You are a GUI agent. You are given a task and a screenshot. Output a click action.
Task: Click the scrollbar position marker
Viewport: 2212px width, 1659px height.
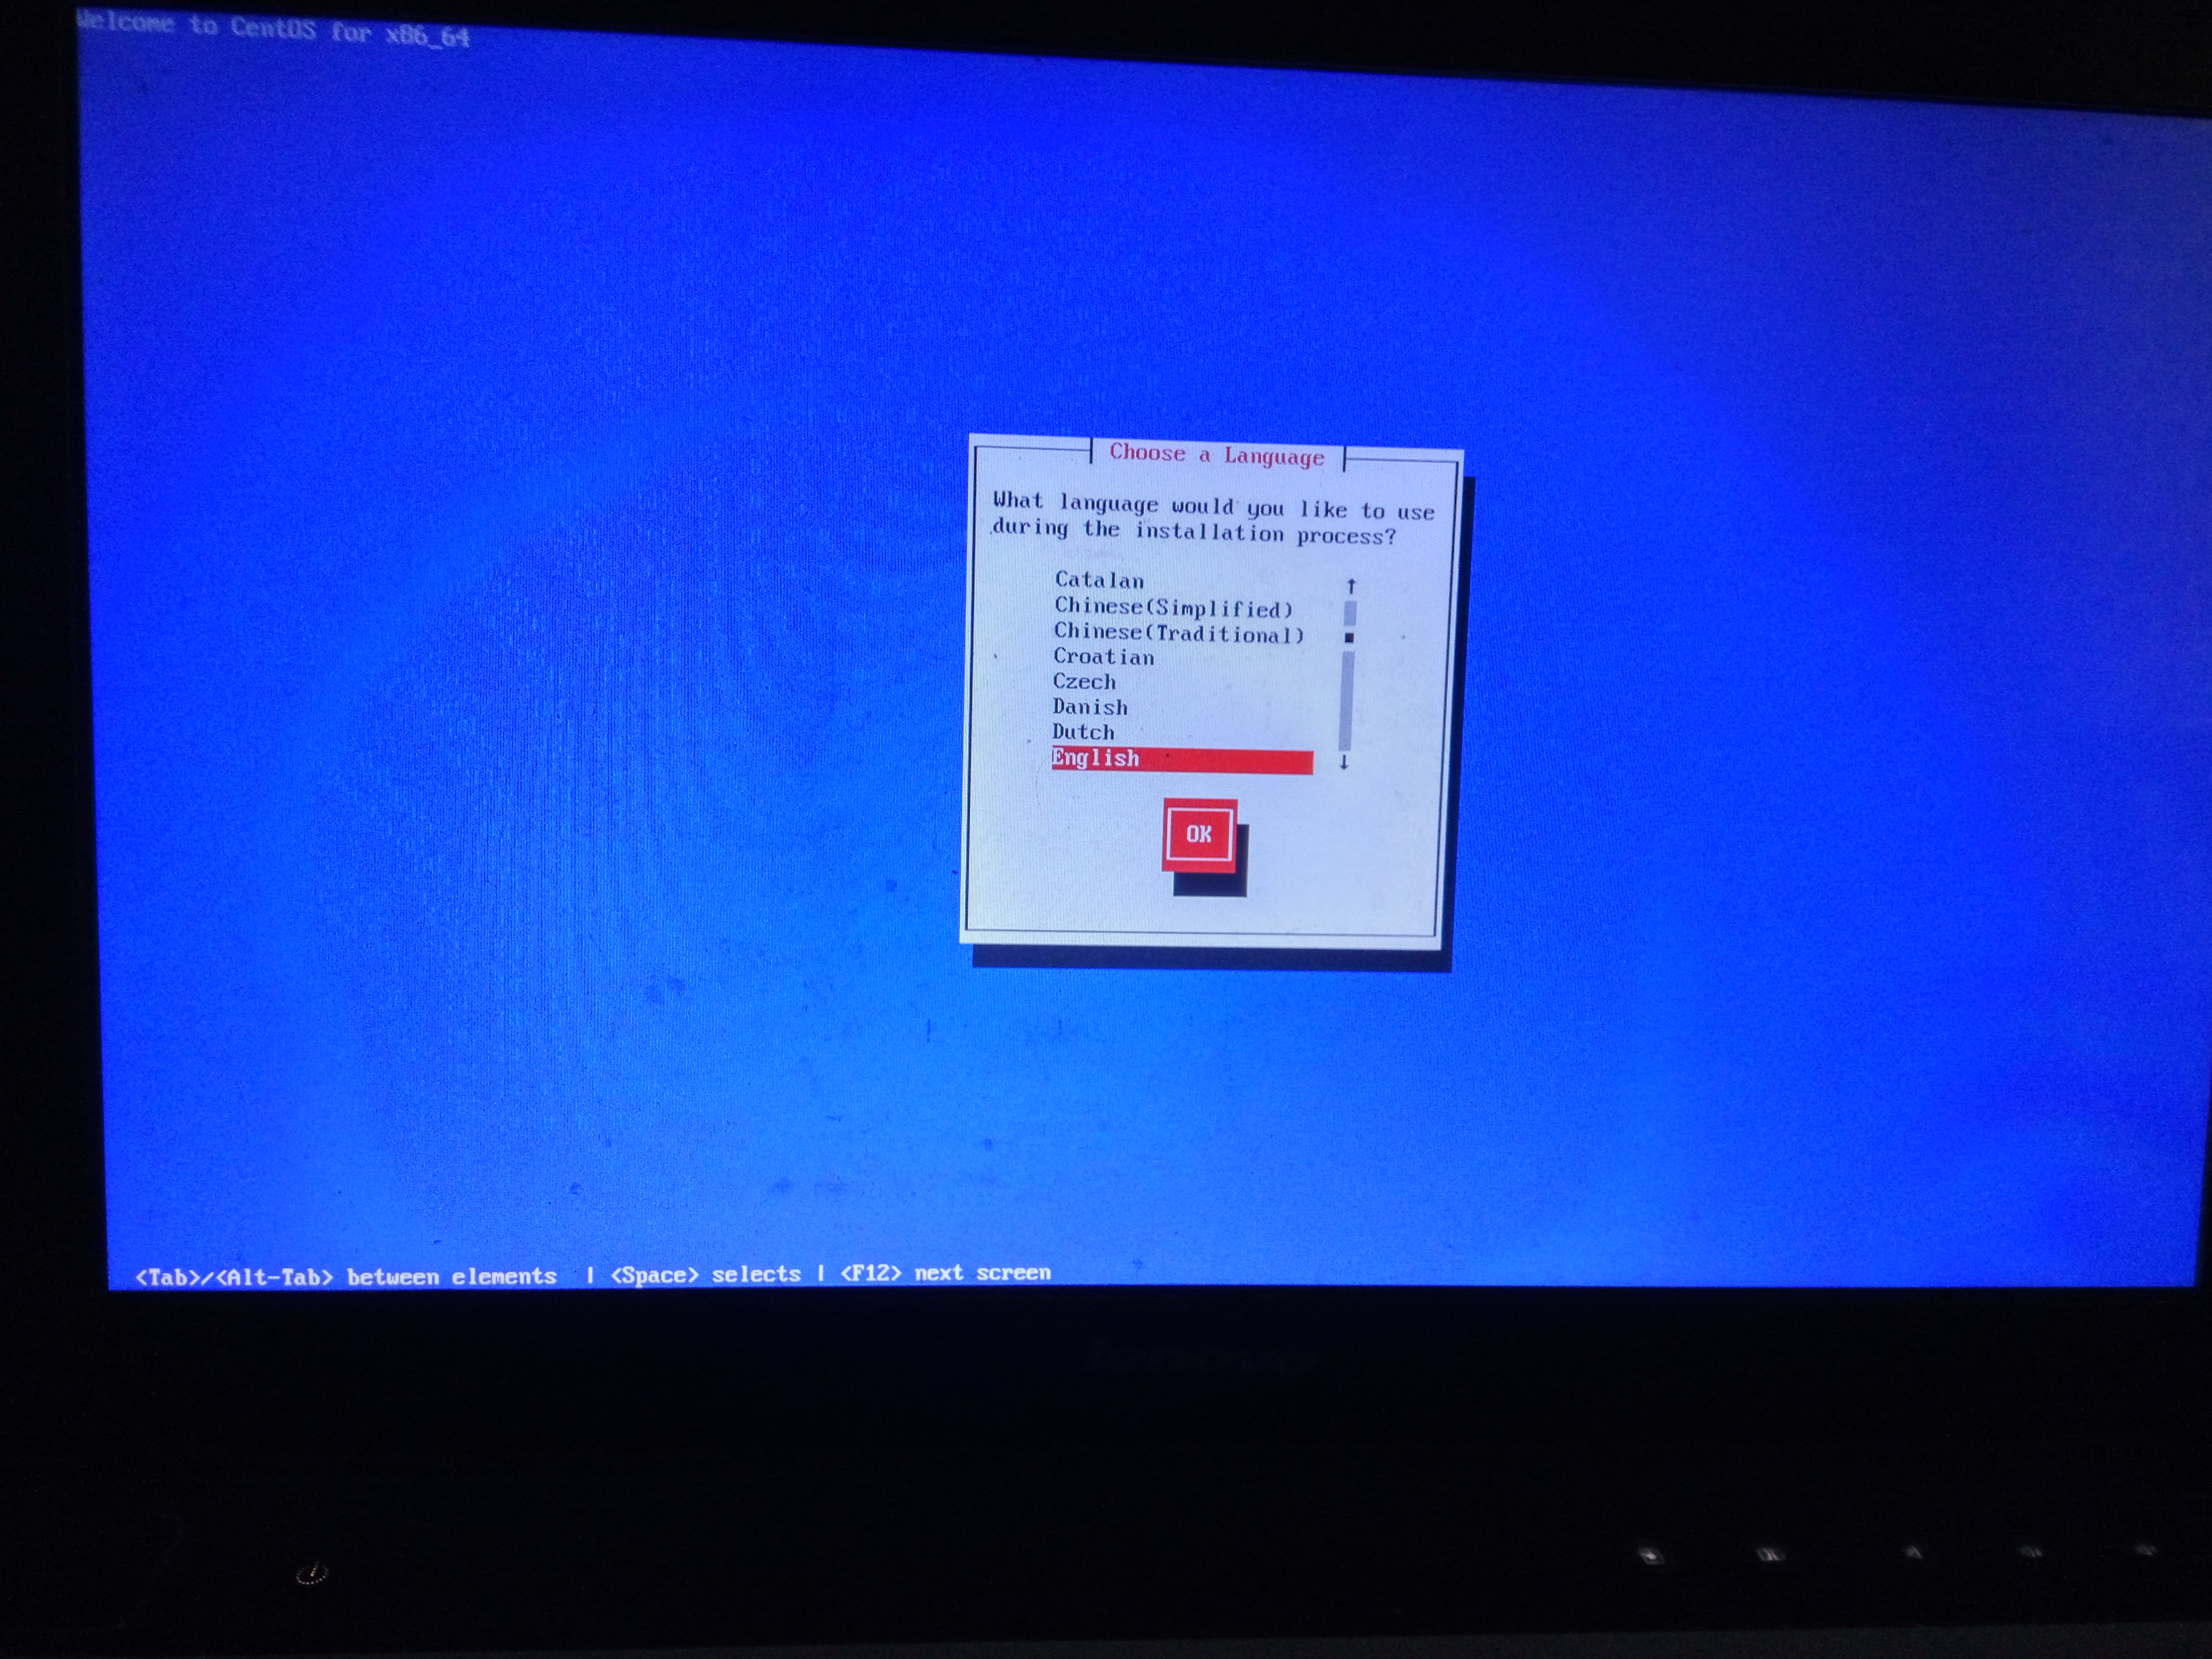tap(1349, 637)
